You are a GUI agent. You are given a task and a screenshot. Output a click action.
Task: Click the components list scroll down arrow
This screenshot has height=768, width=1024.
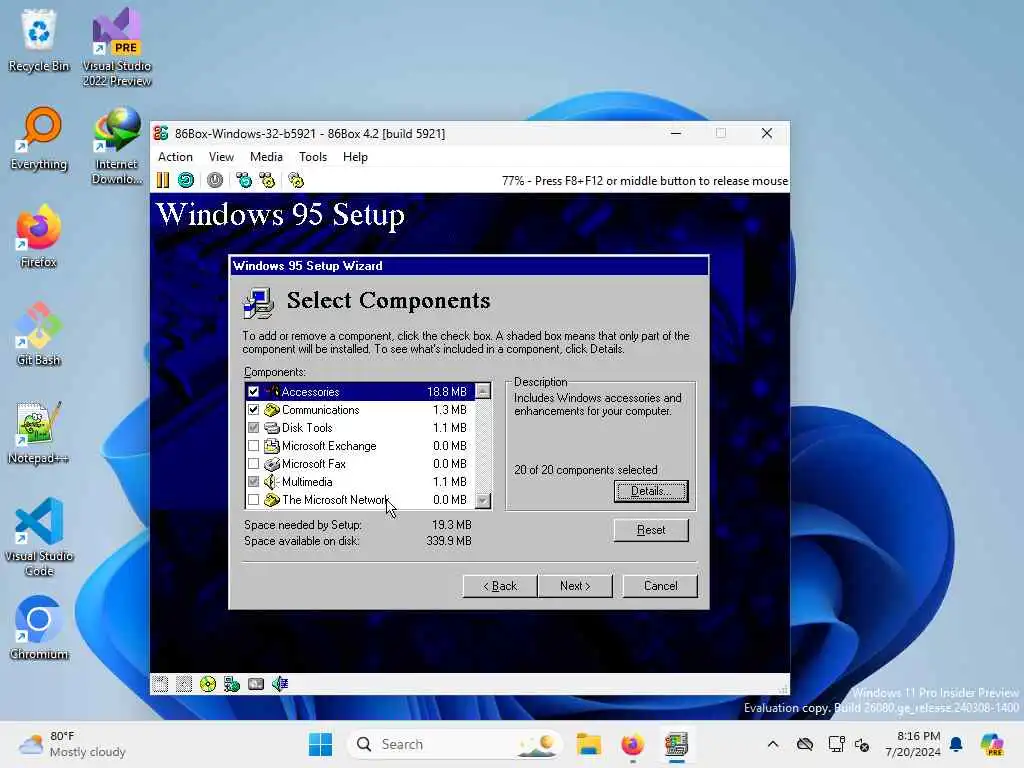483,500
